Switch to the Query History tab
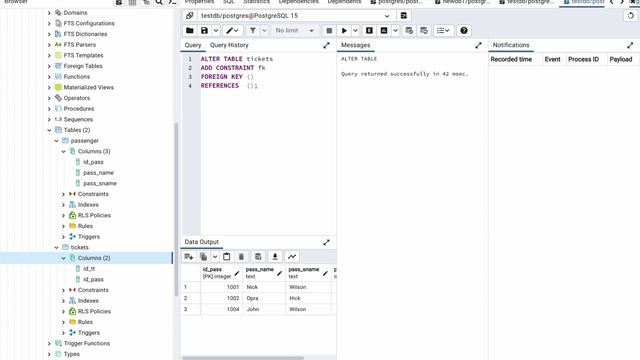The width and height of the screenshot is (640, 360). coord(229,45)
